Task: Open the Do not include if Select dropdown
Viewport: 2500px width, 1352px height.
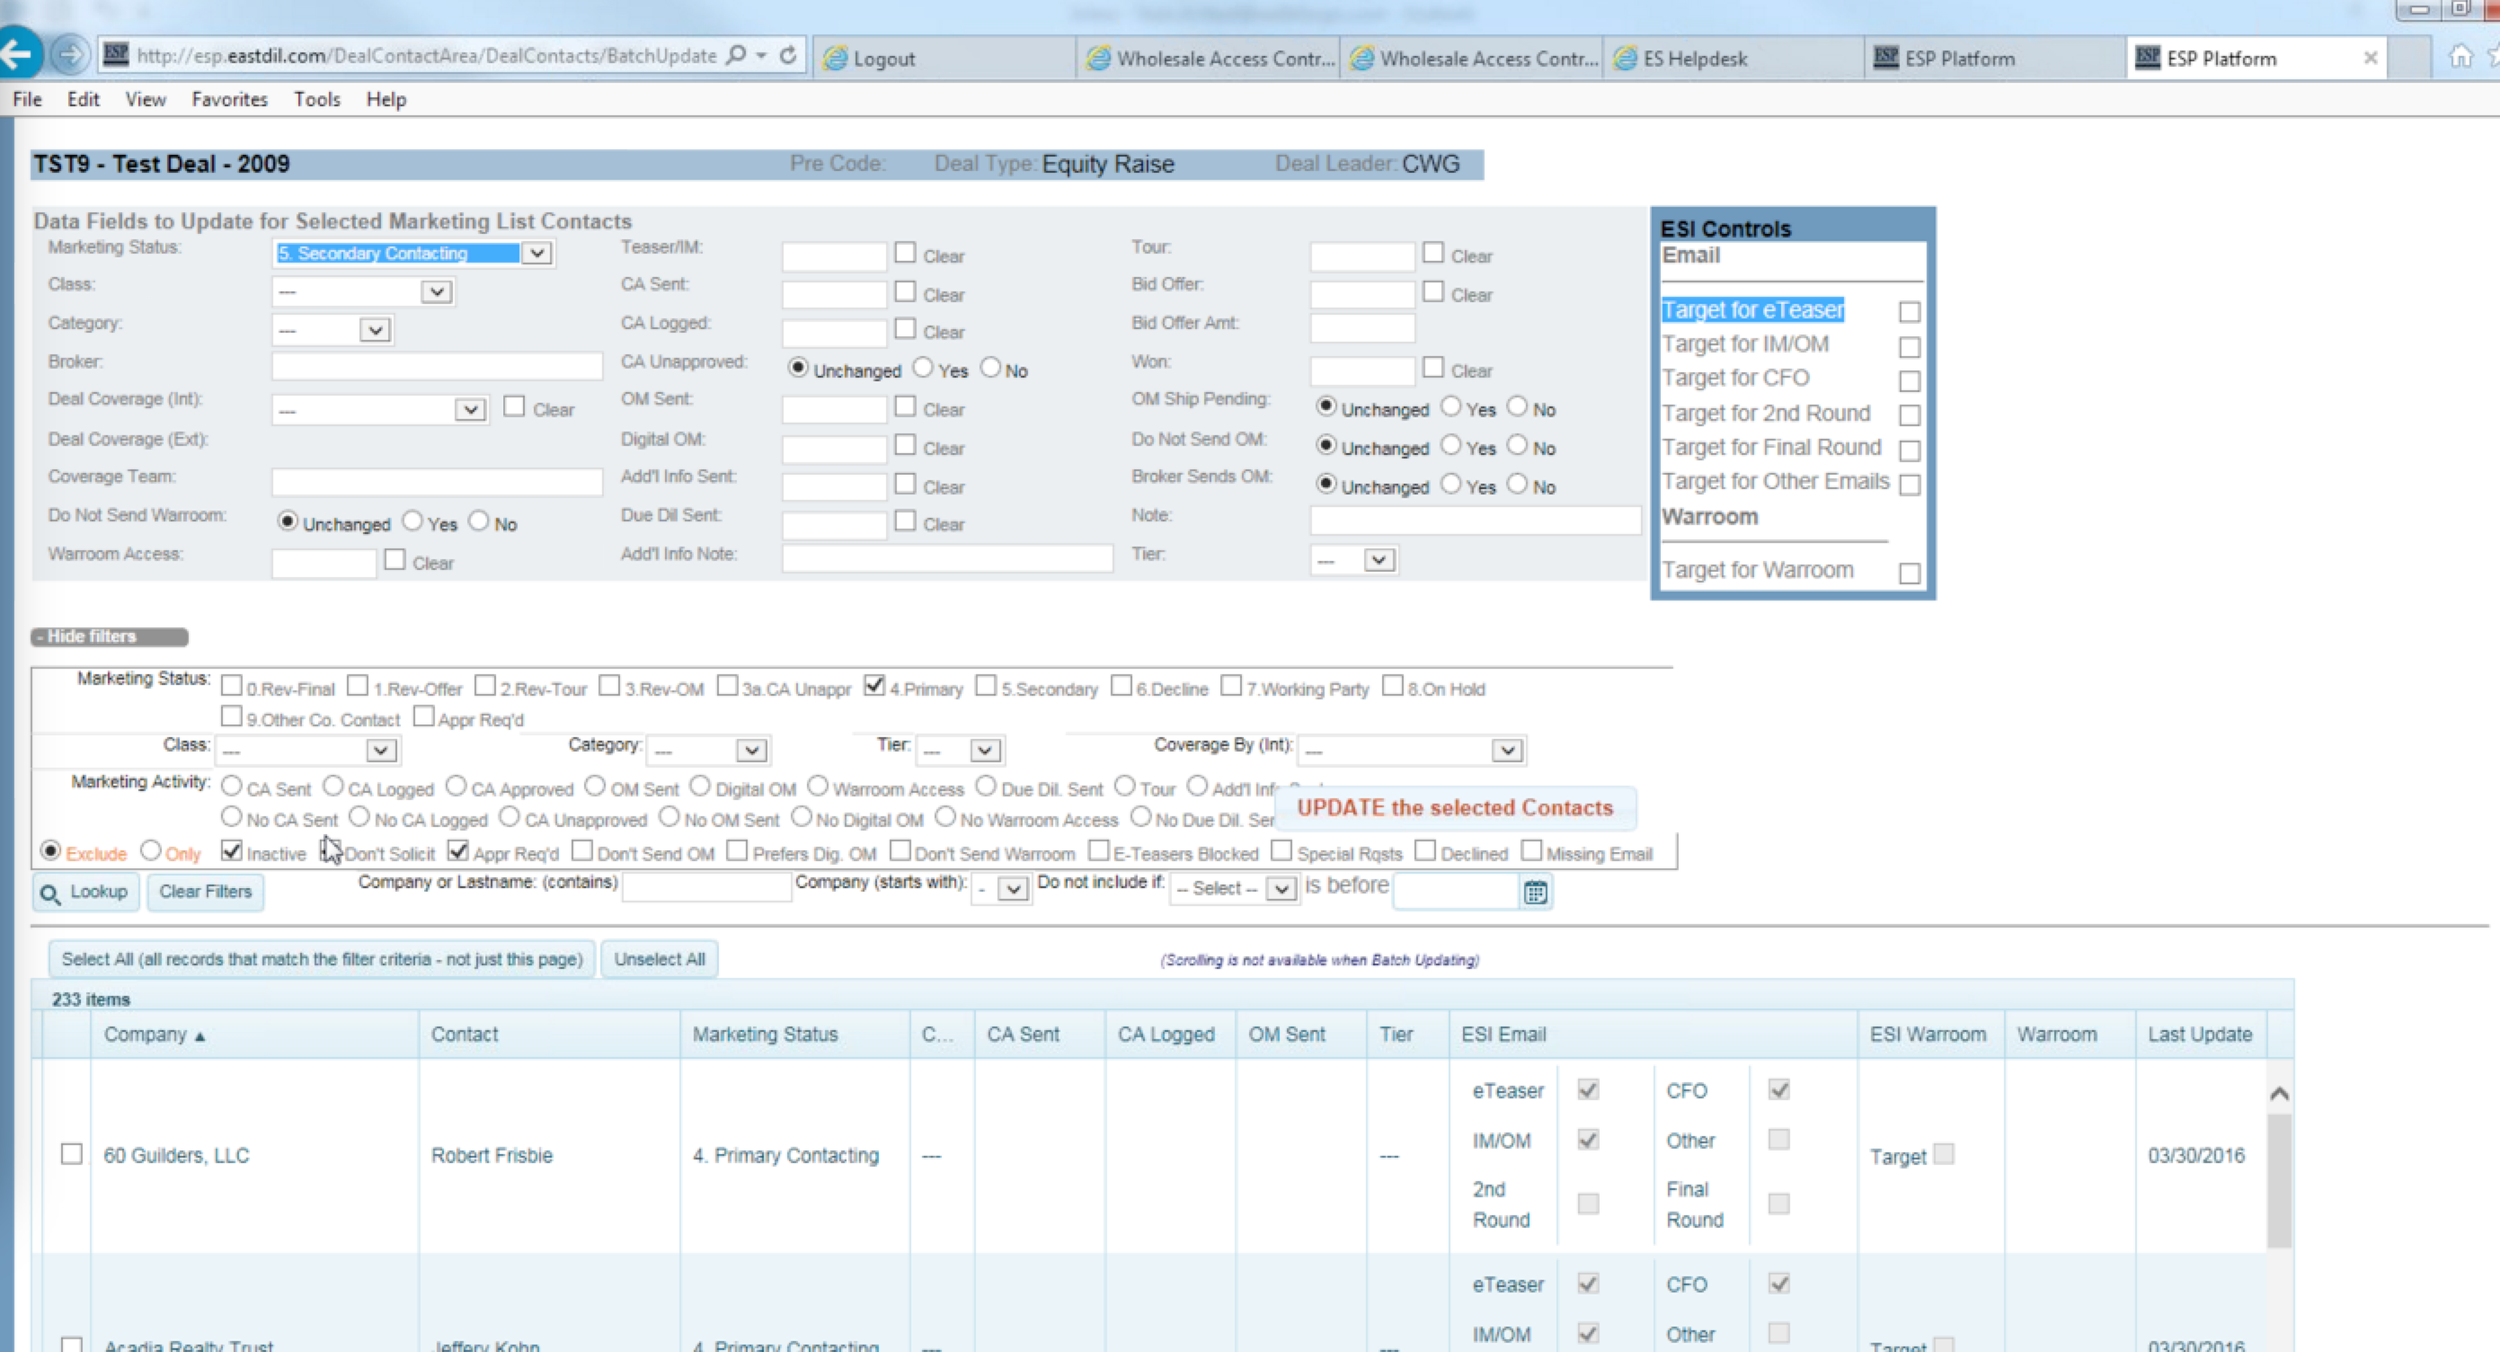Action: [x=1280, y=888]
